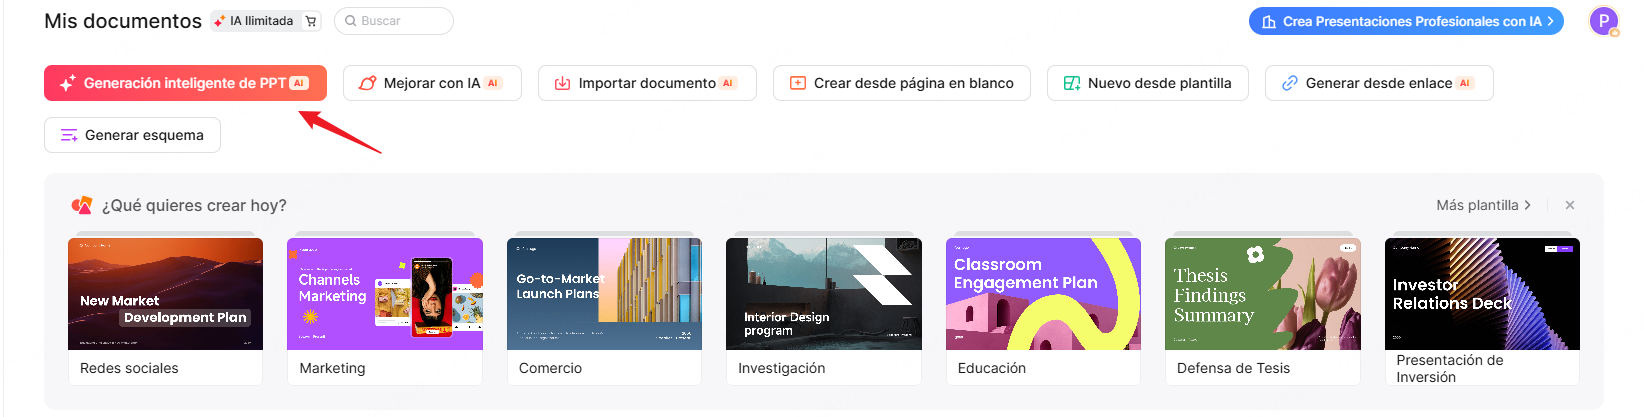Type focus in the Buscar search field

click(394, 21)
